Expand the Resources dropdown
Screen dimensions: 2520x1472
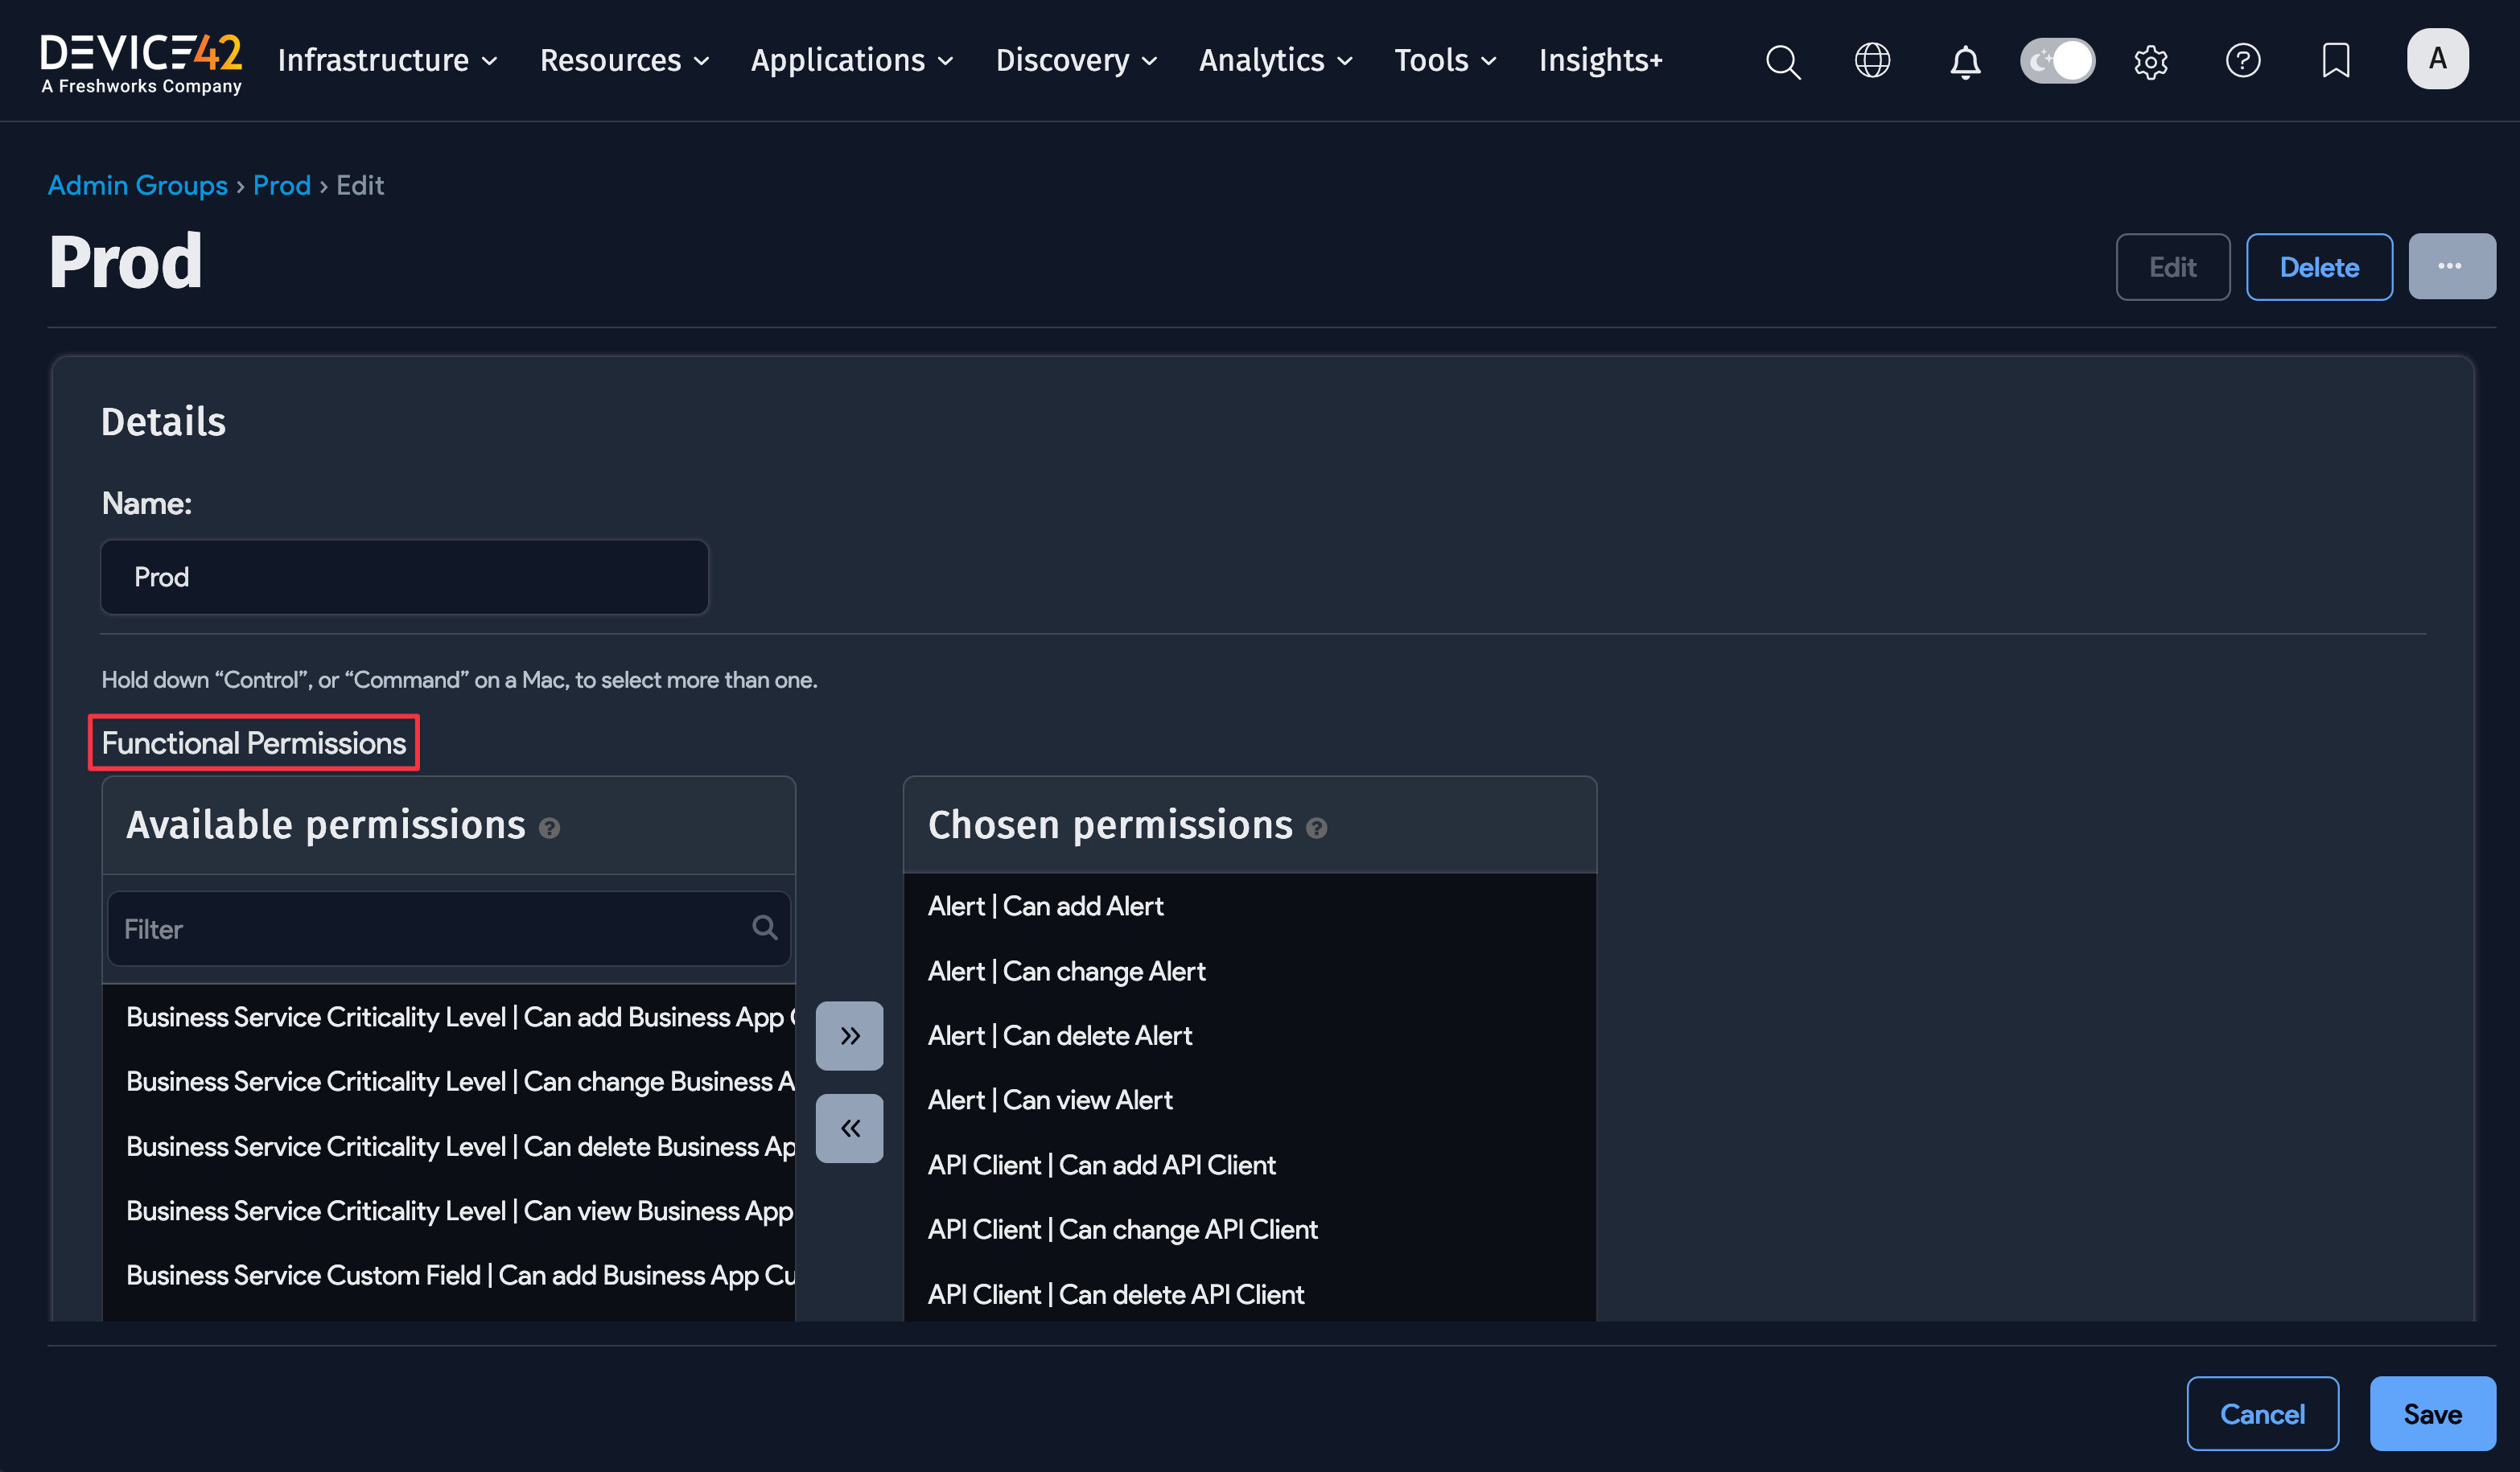point(624,60)
